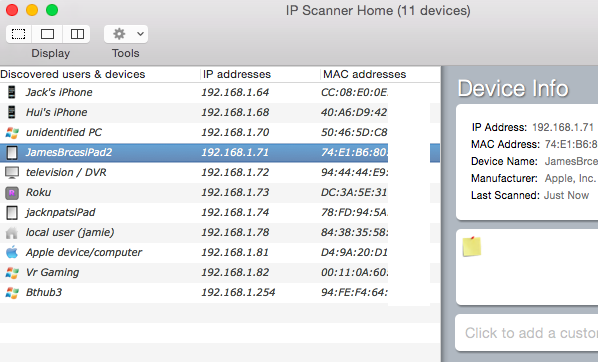Select the Hui's iPhone row
The height and width of the screenshot is (362, 598).
pyautogui.click(x=220, y=113)
